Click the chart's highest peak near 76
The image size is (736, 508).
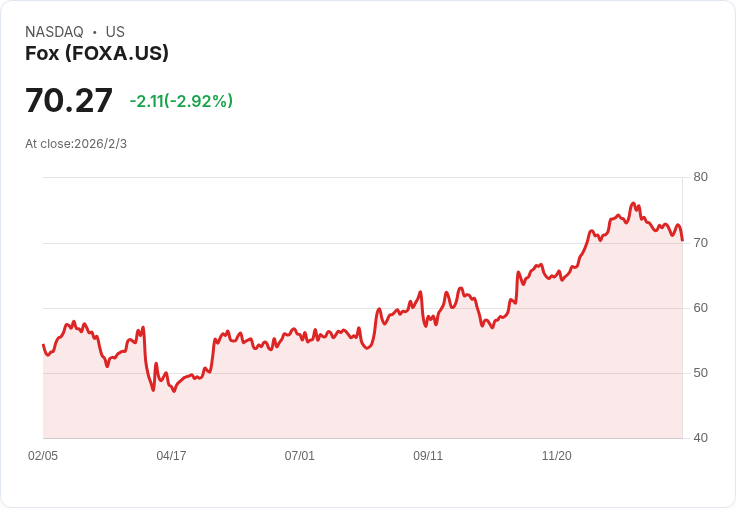633,203
